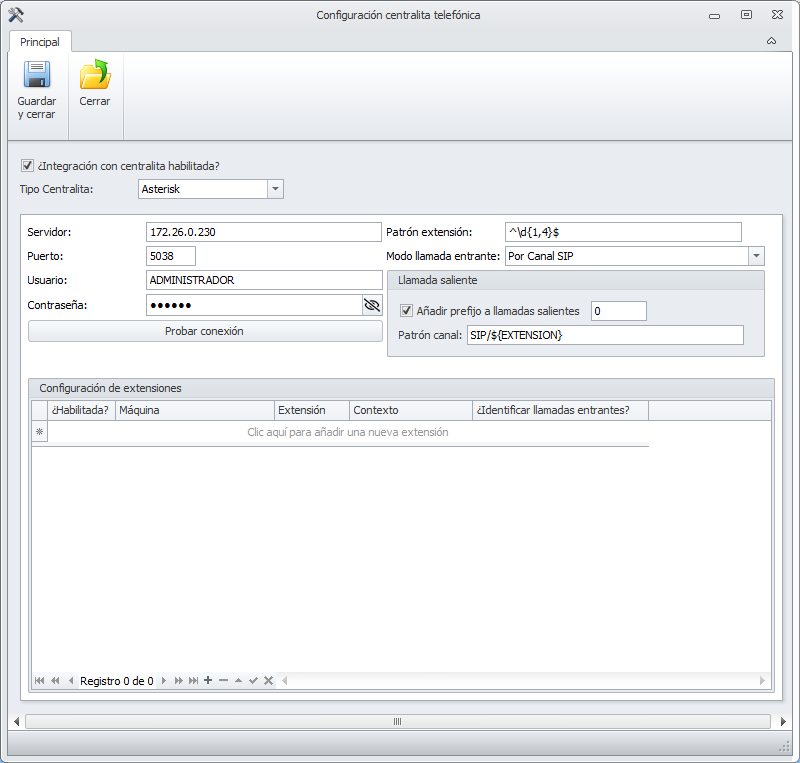800x763 pixels.
Task: Click the new row asterisk indicator
Action: pyautogui.click(x=40, y=432)
